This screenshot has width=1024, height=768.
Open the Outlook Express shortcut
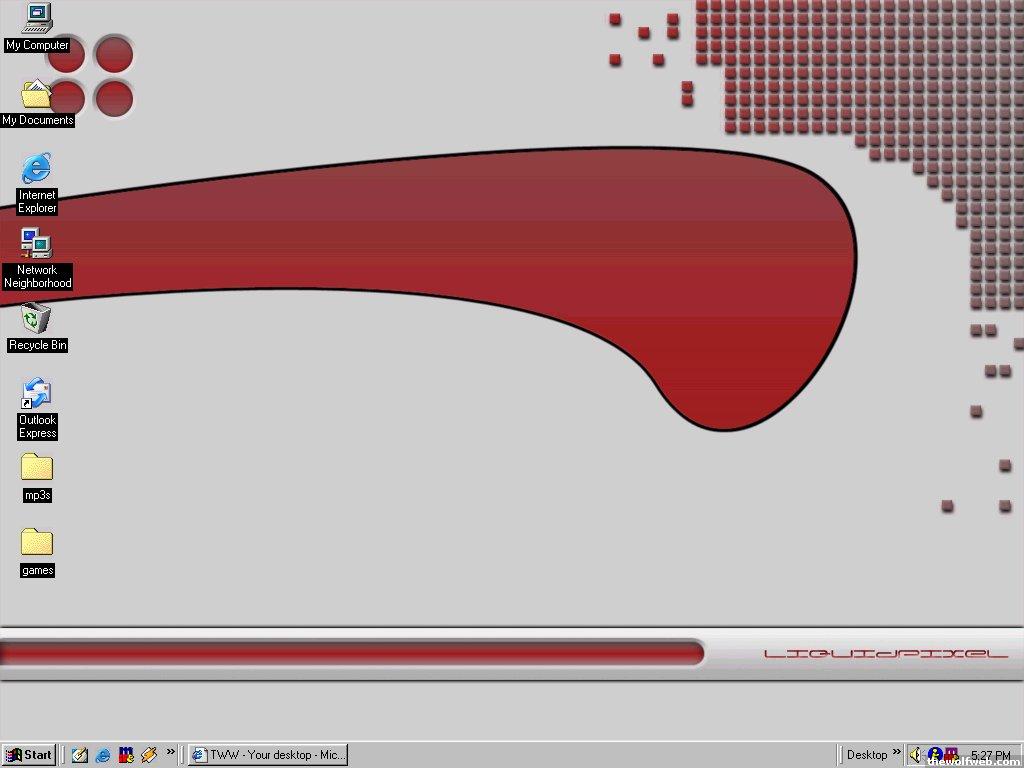click(x=37, y=394)
